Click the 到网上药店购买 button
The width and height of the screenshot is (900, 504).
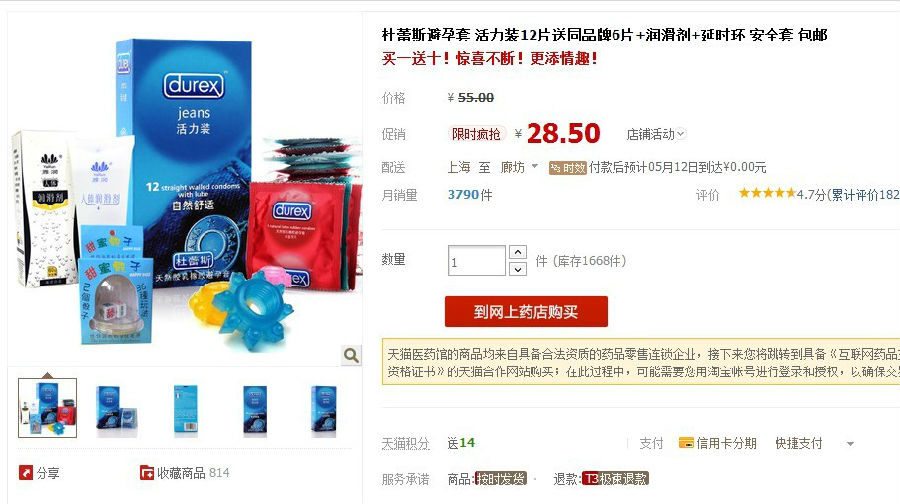pyautogui.click(x=526, y=312)
